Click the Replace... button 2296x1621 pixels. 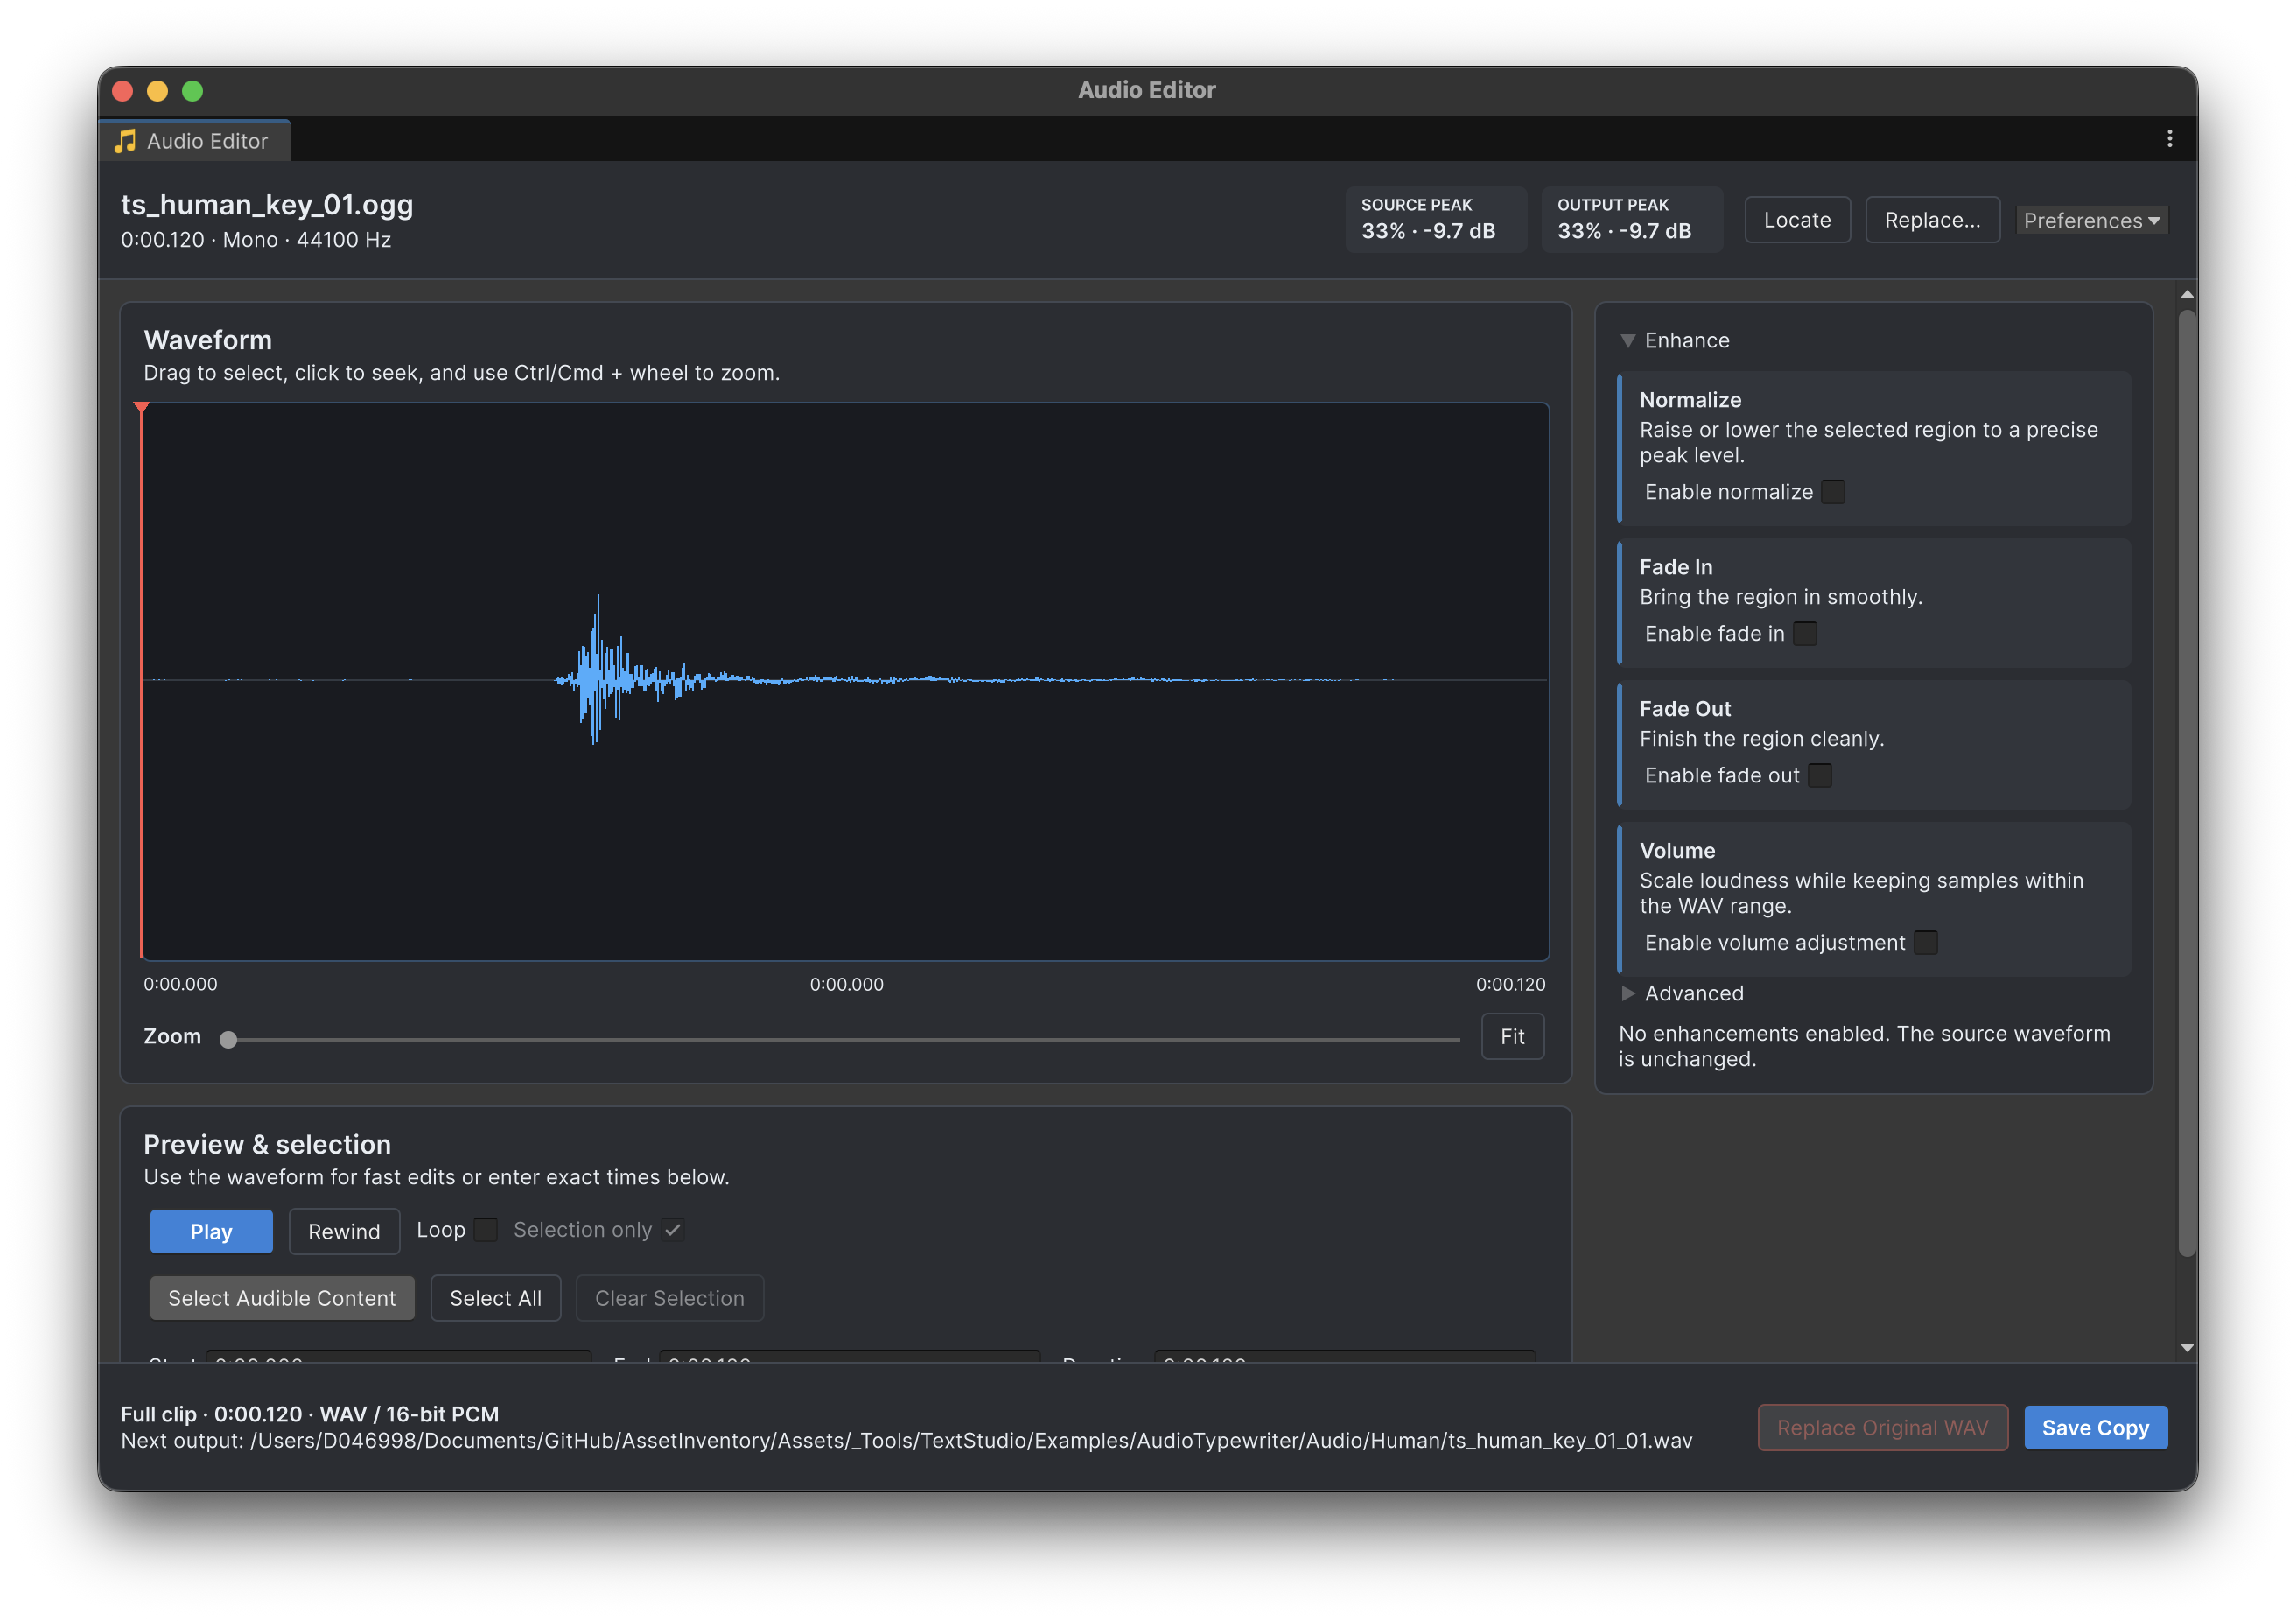[1932, 220]
